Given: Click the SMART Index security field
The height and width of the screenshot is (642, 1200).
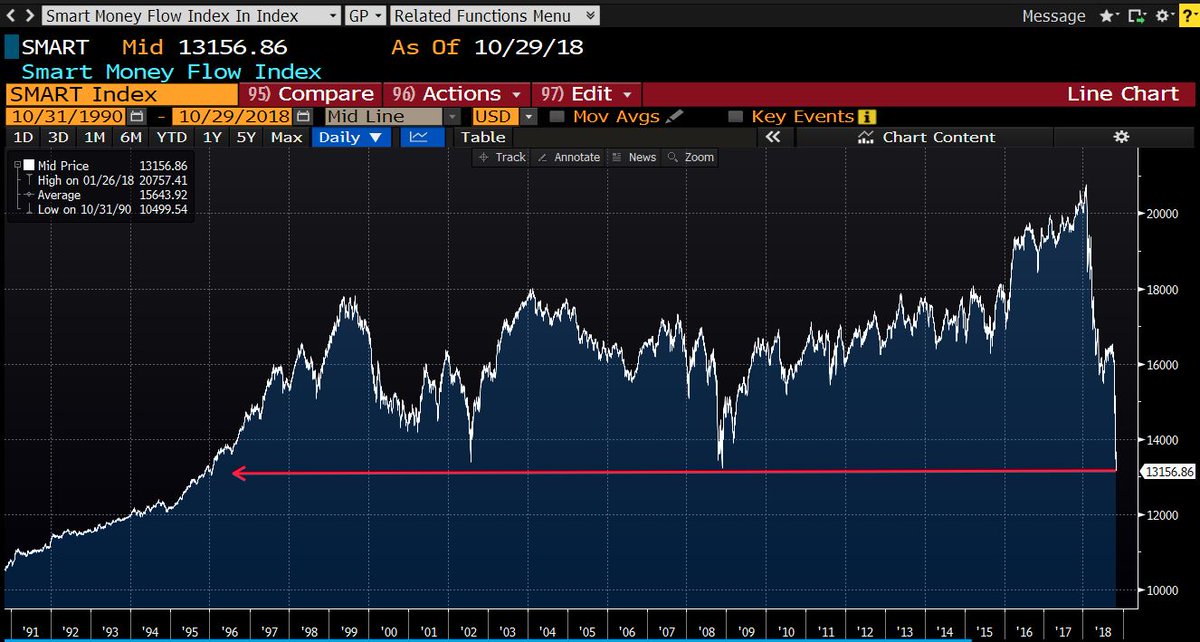Looking at the screenshot, I should point(120,94).
